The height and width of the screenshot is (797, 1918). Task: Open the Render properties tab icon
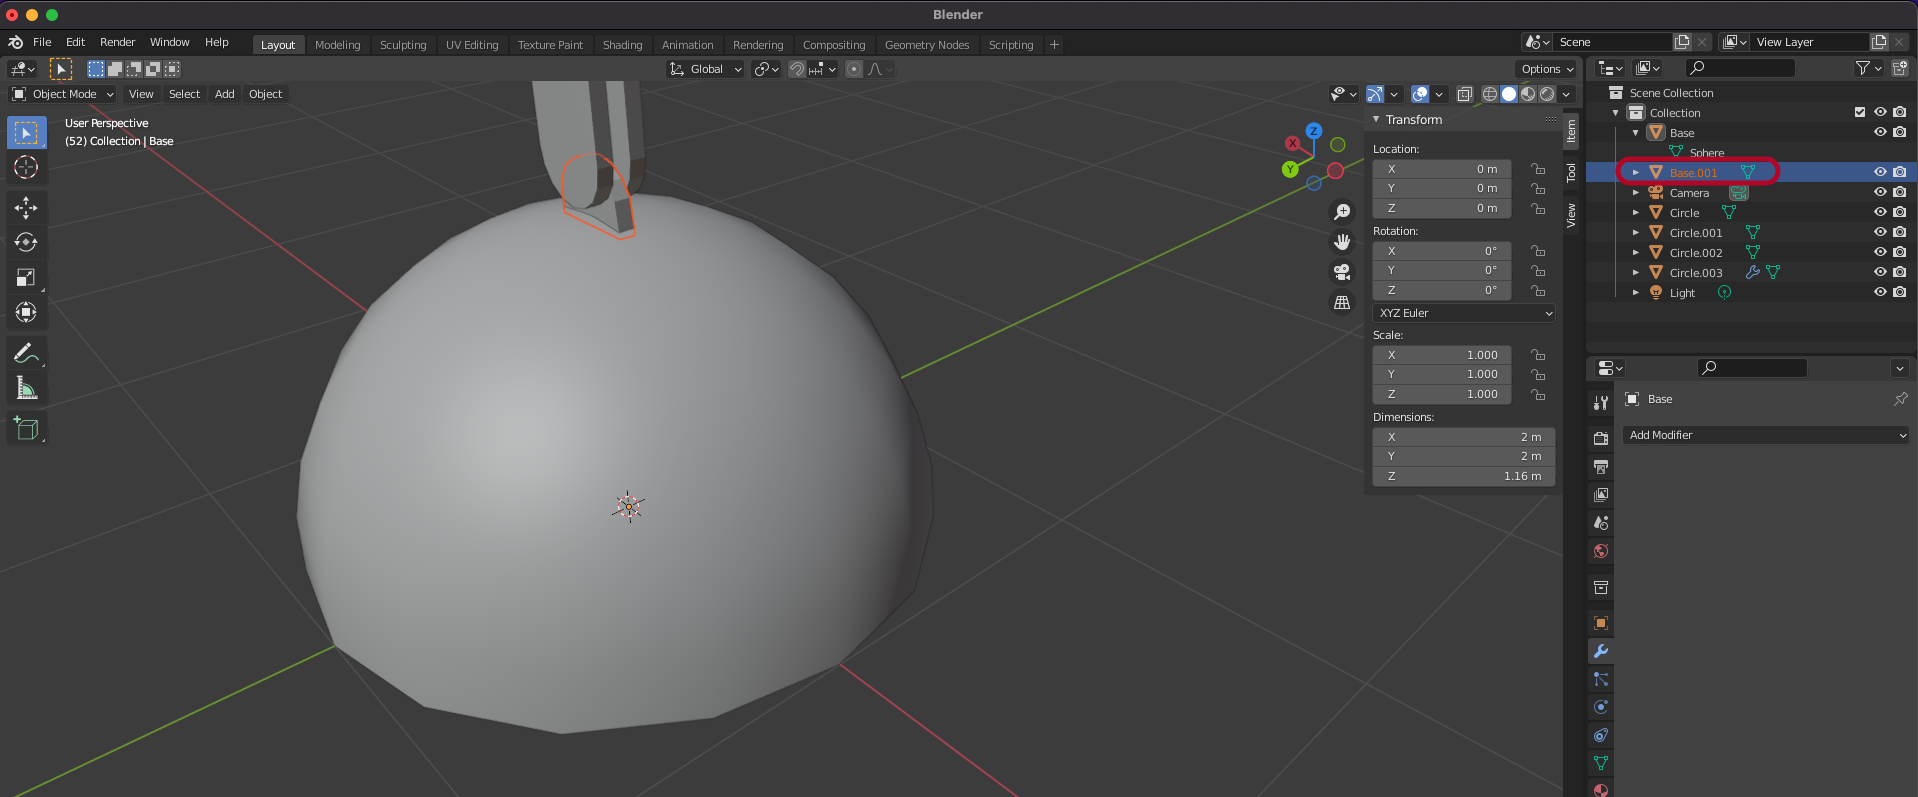tap(1601, 439)
